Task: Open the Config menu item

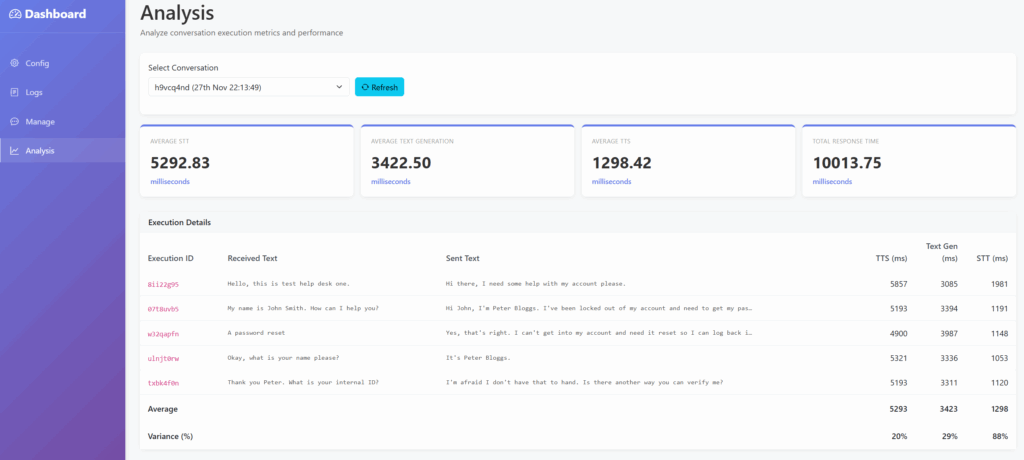Action: click(x=37, y=63)
